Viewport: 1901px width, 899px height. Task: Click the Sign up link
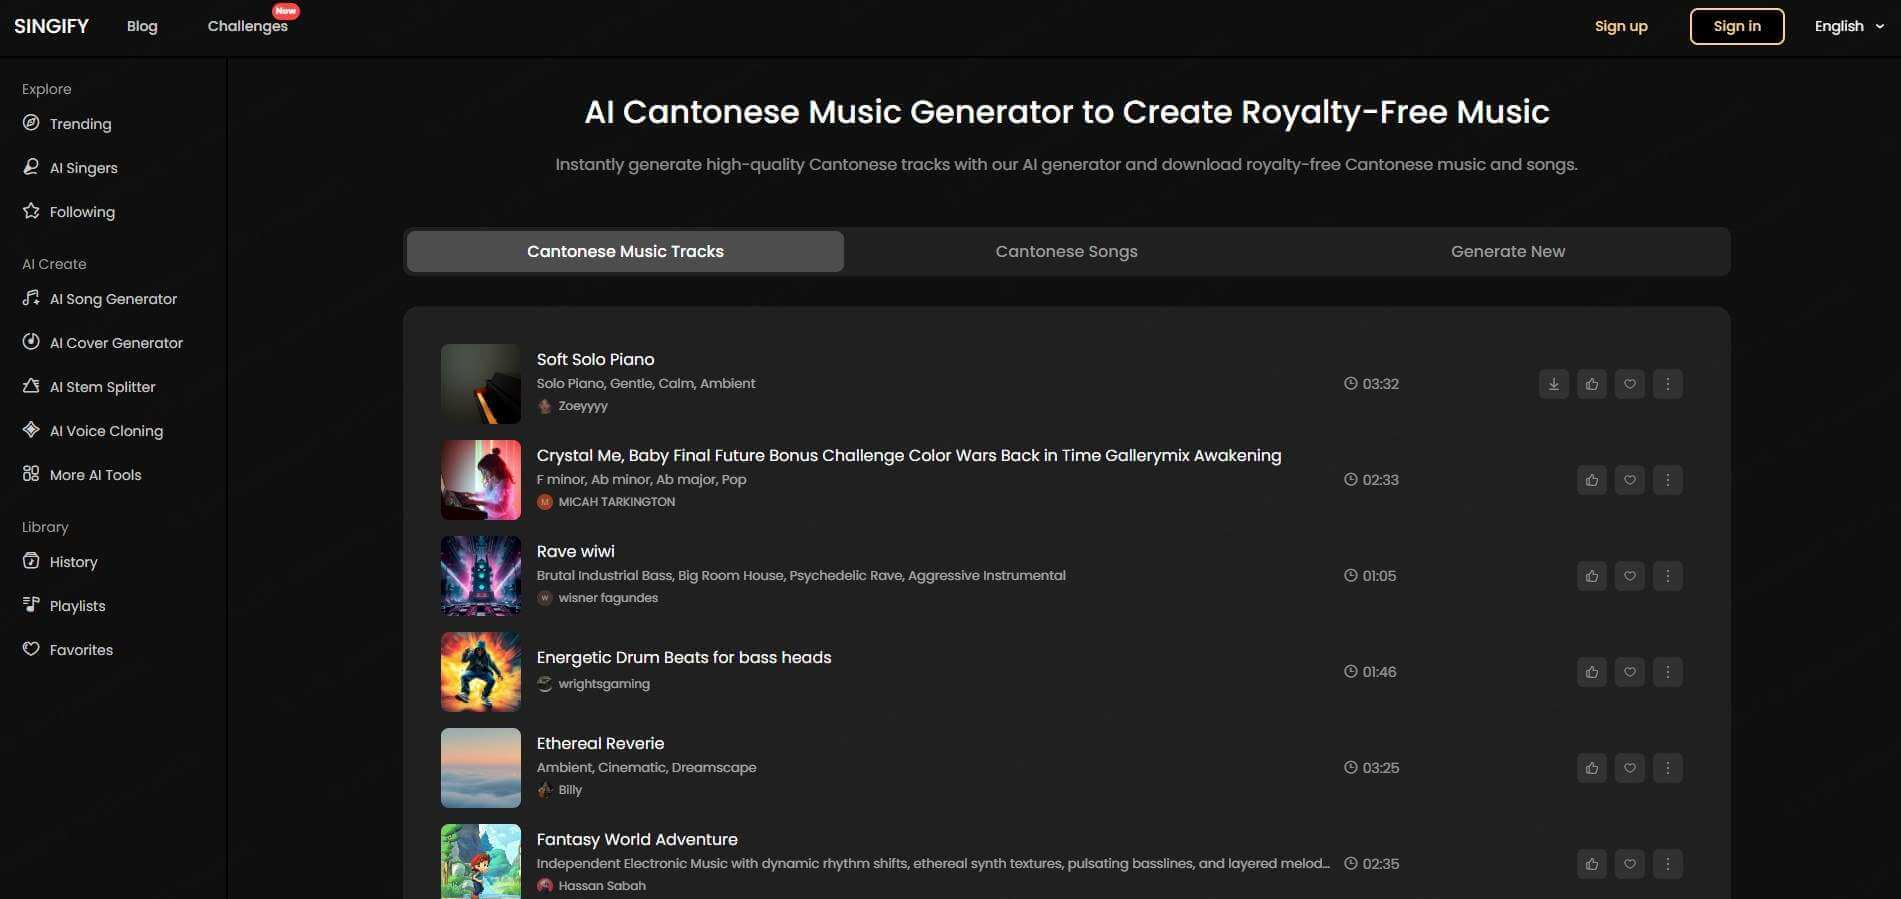click(x=1621, y=26)
